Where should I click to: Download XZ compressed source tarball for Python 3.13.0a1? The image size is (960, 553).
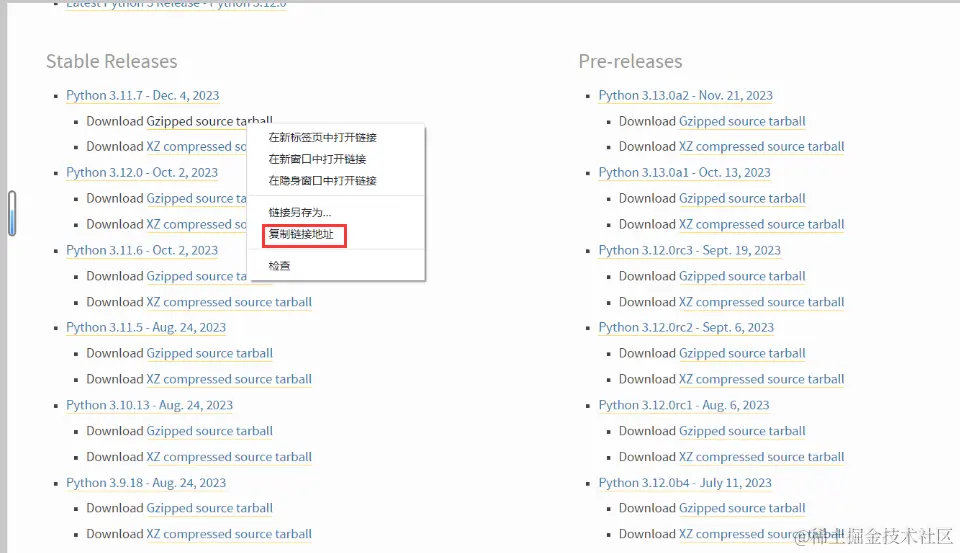tap(762, 225)
